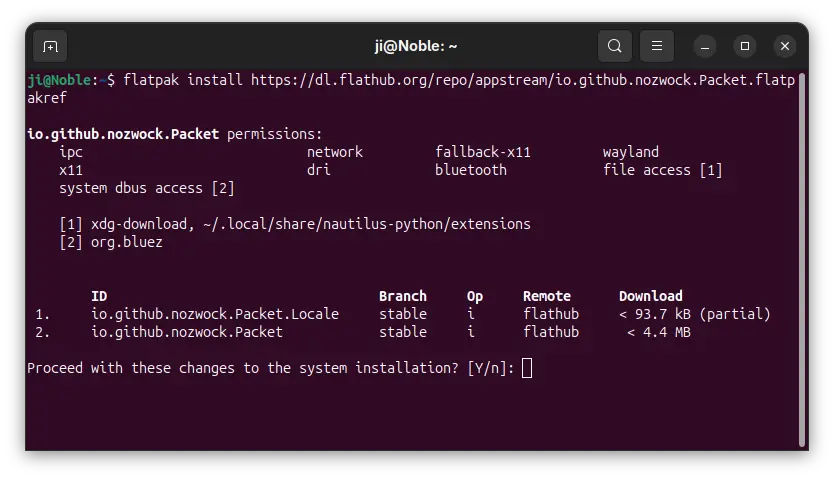This screenshot has height=479, width=834.
Task: Close the ji@Noble terminal window
Action: pos(785,46)
